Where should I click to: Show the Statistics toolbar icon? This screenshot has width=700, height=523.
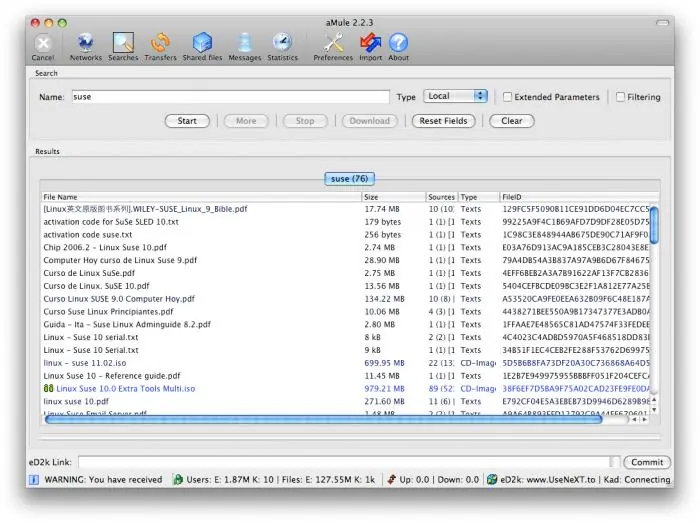282,43
